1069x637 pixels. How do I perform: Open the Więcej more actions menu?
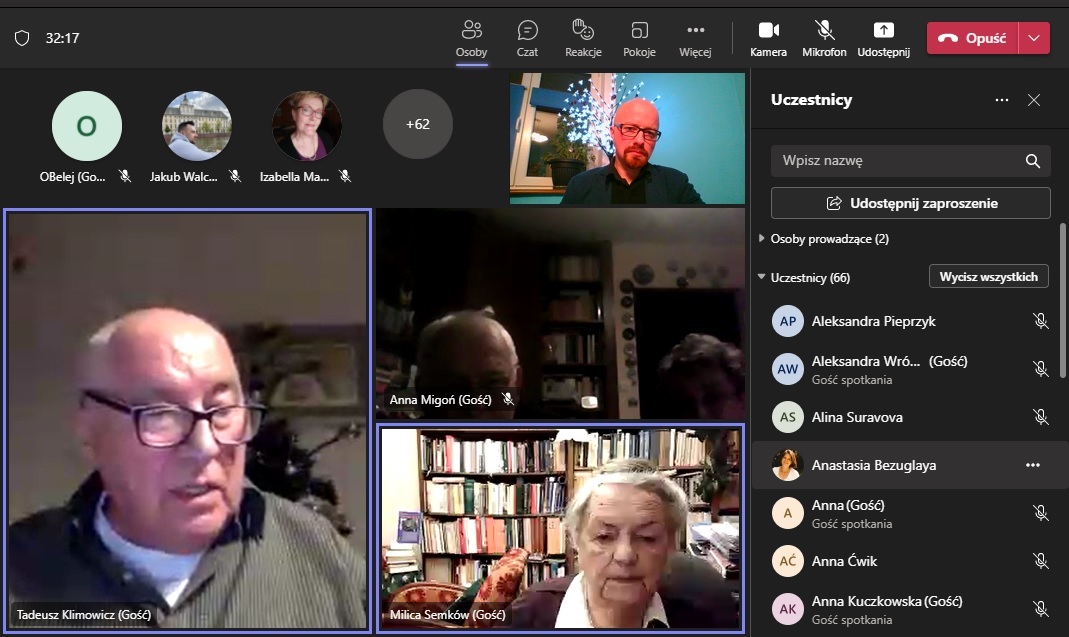coord(695,39)
